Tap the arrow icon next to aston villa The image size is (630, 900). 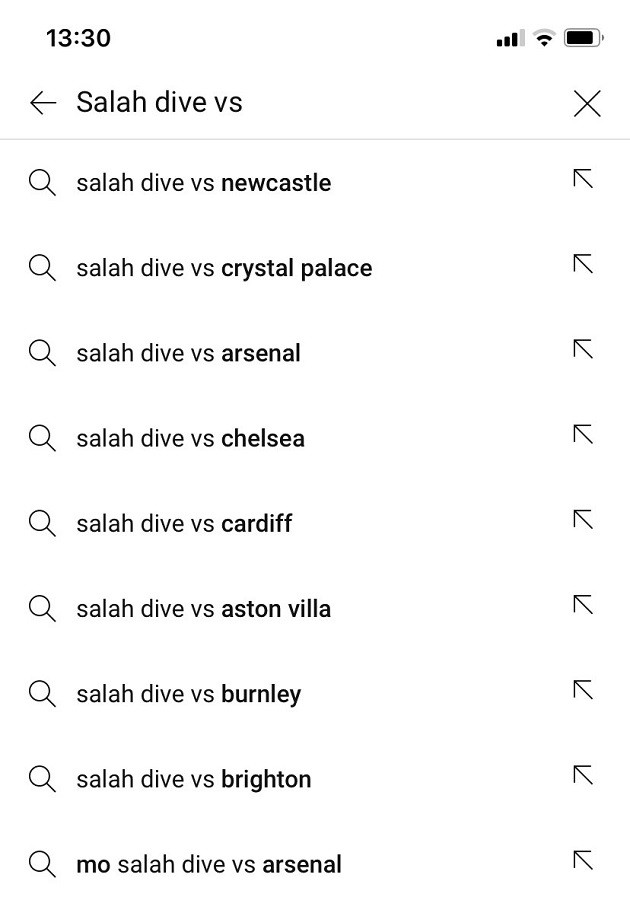tap(583, 604)
